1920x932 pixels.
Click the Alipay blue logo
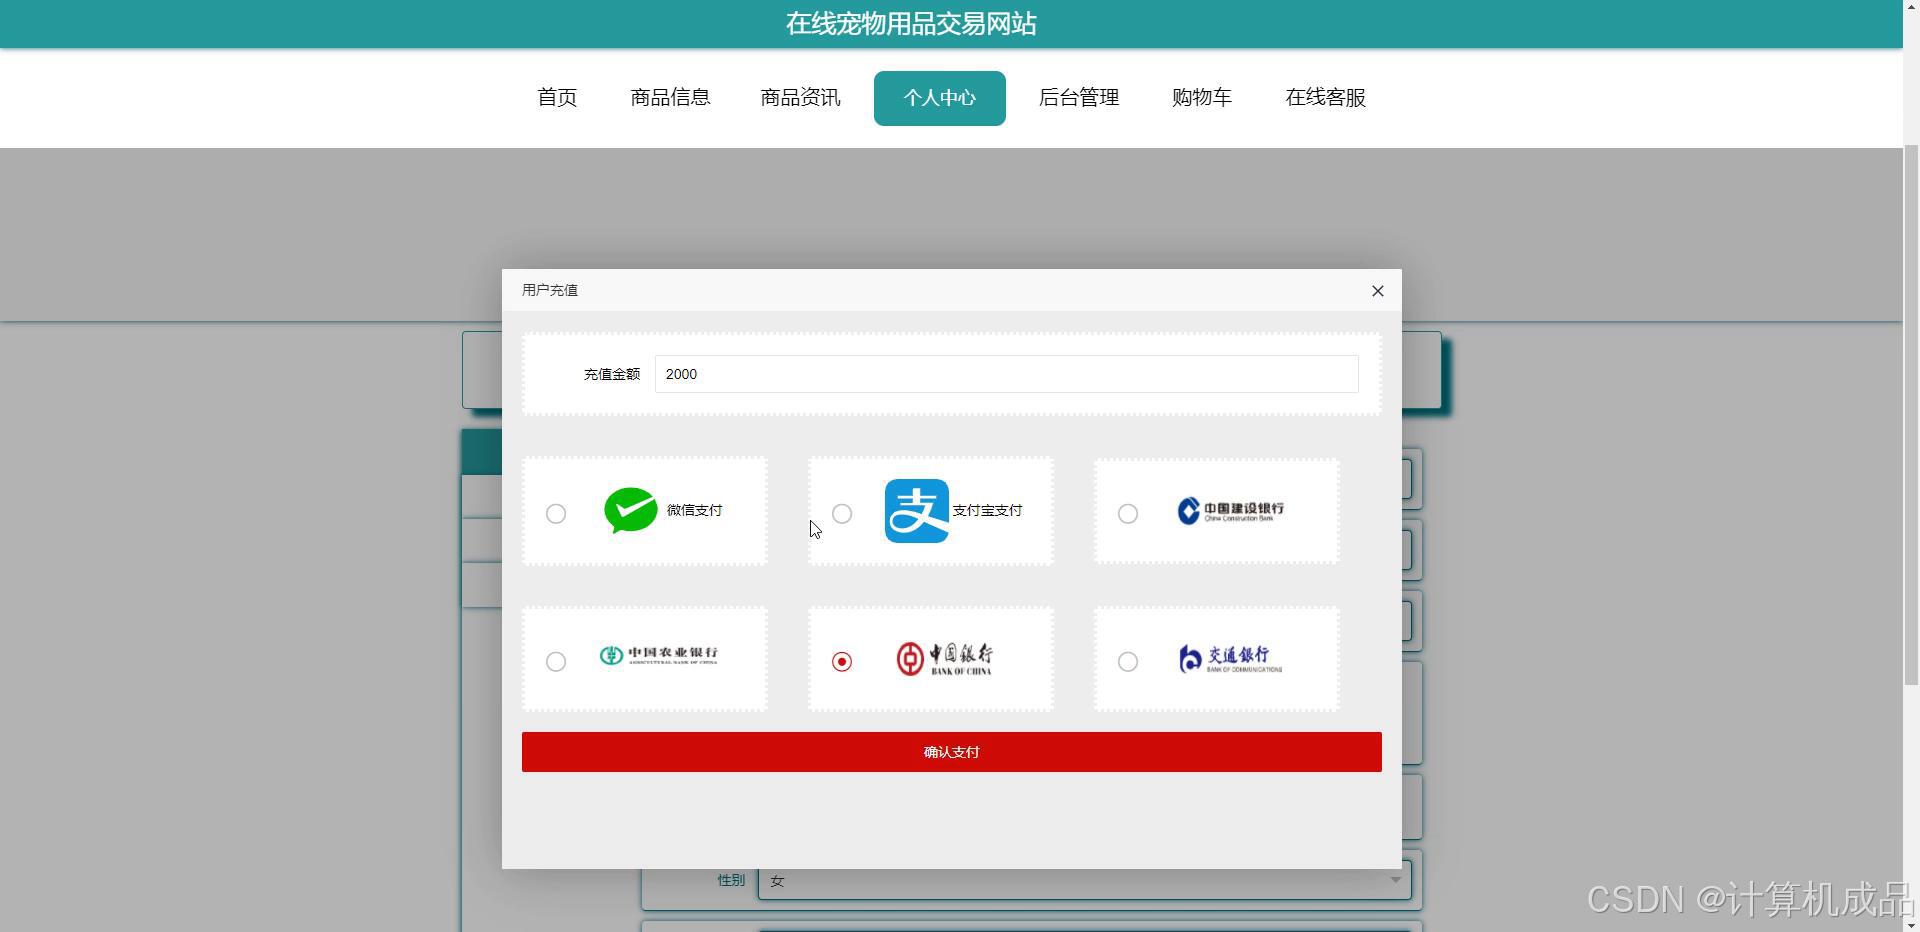917,511
